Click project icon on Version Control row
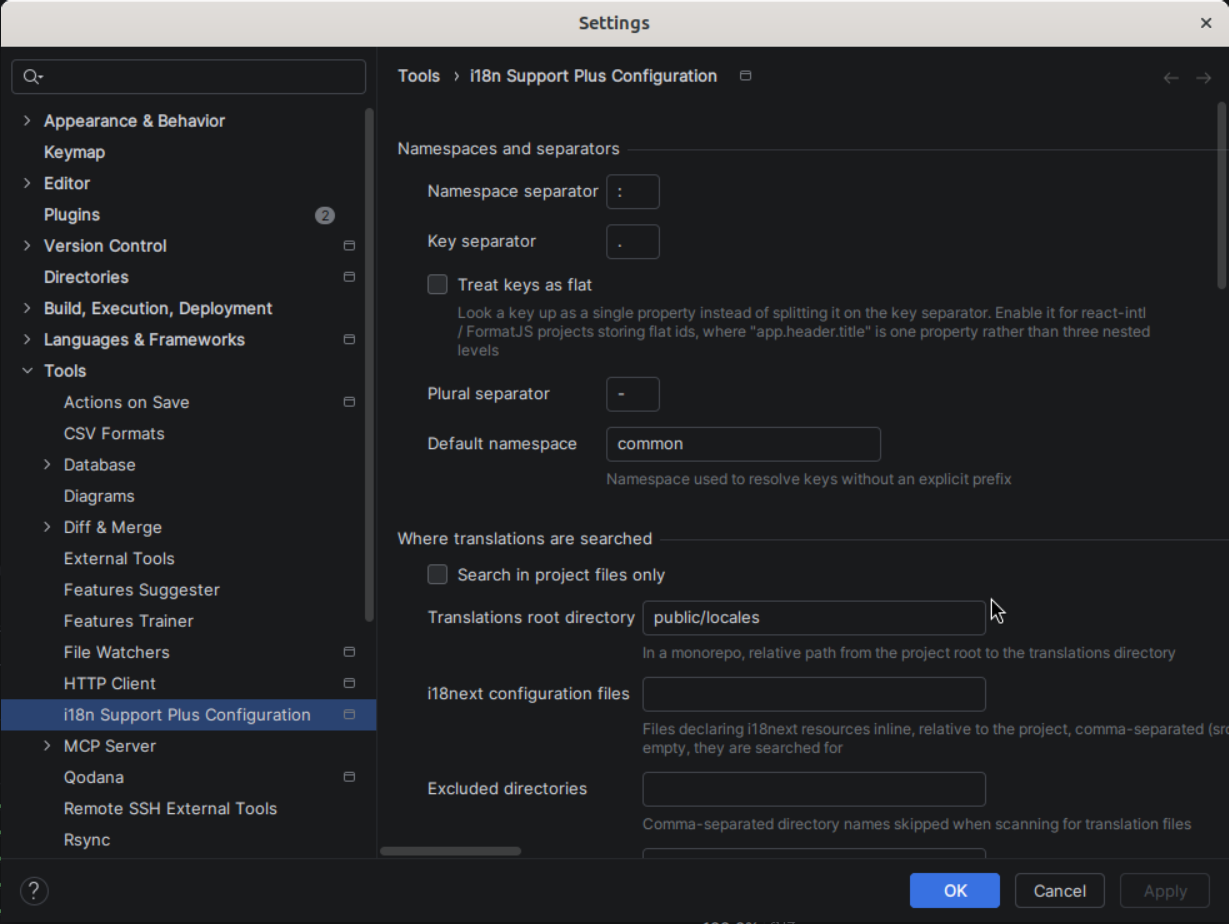The width and height of the screenshot is (1229, 924). tap(349, 246)
